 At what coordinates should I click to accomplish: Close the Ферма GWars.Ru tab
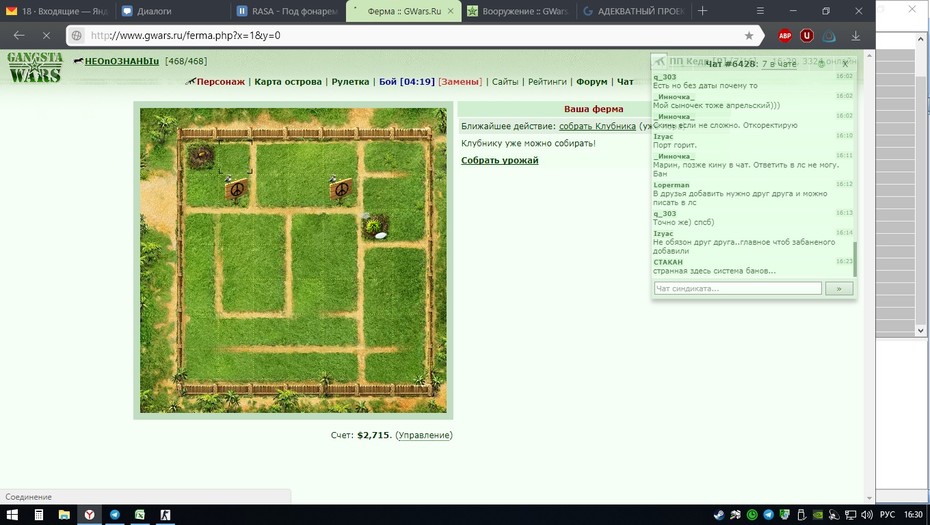451,11
